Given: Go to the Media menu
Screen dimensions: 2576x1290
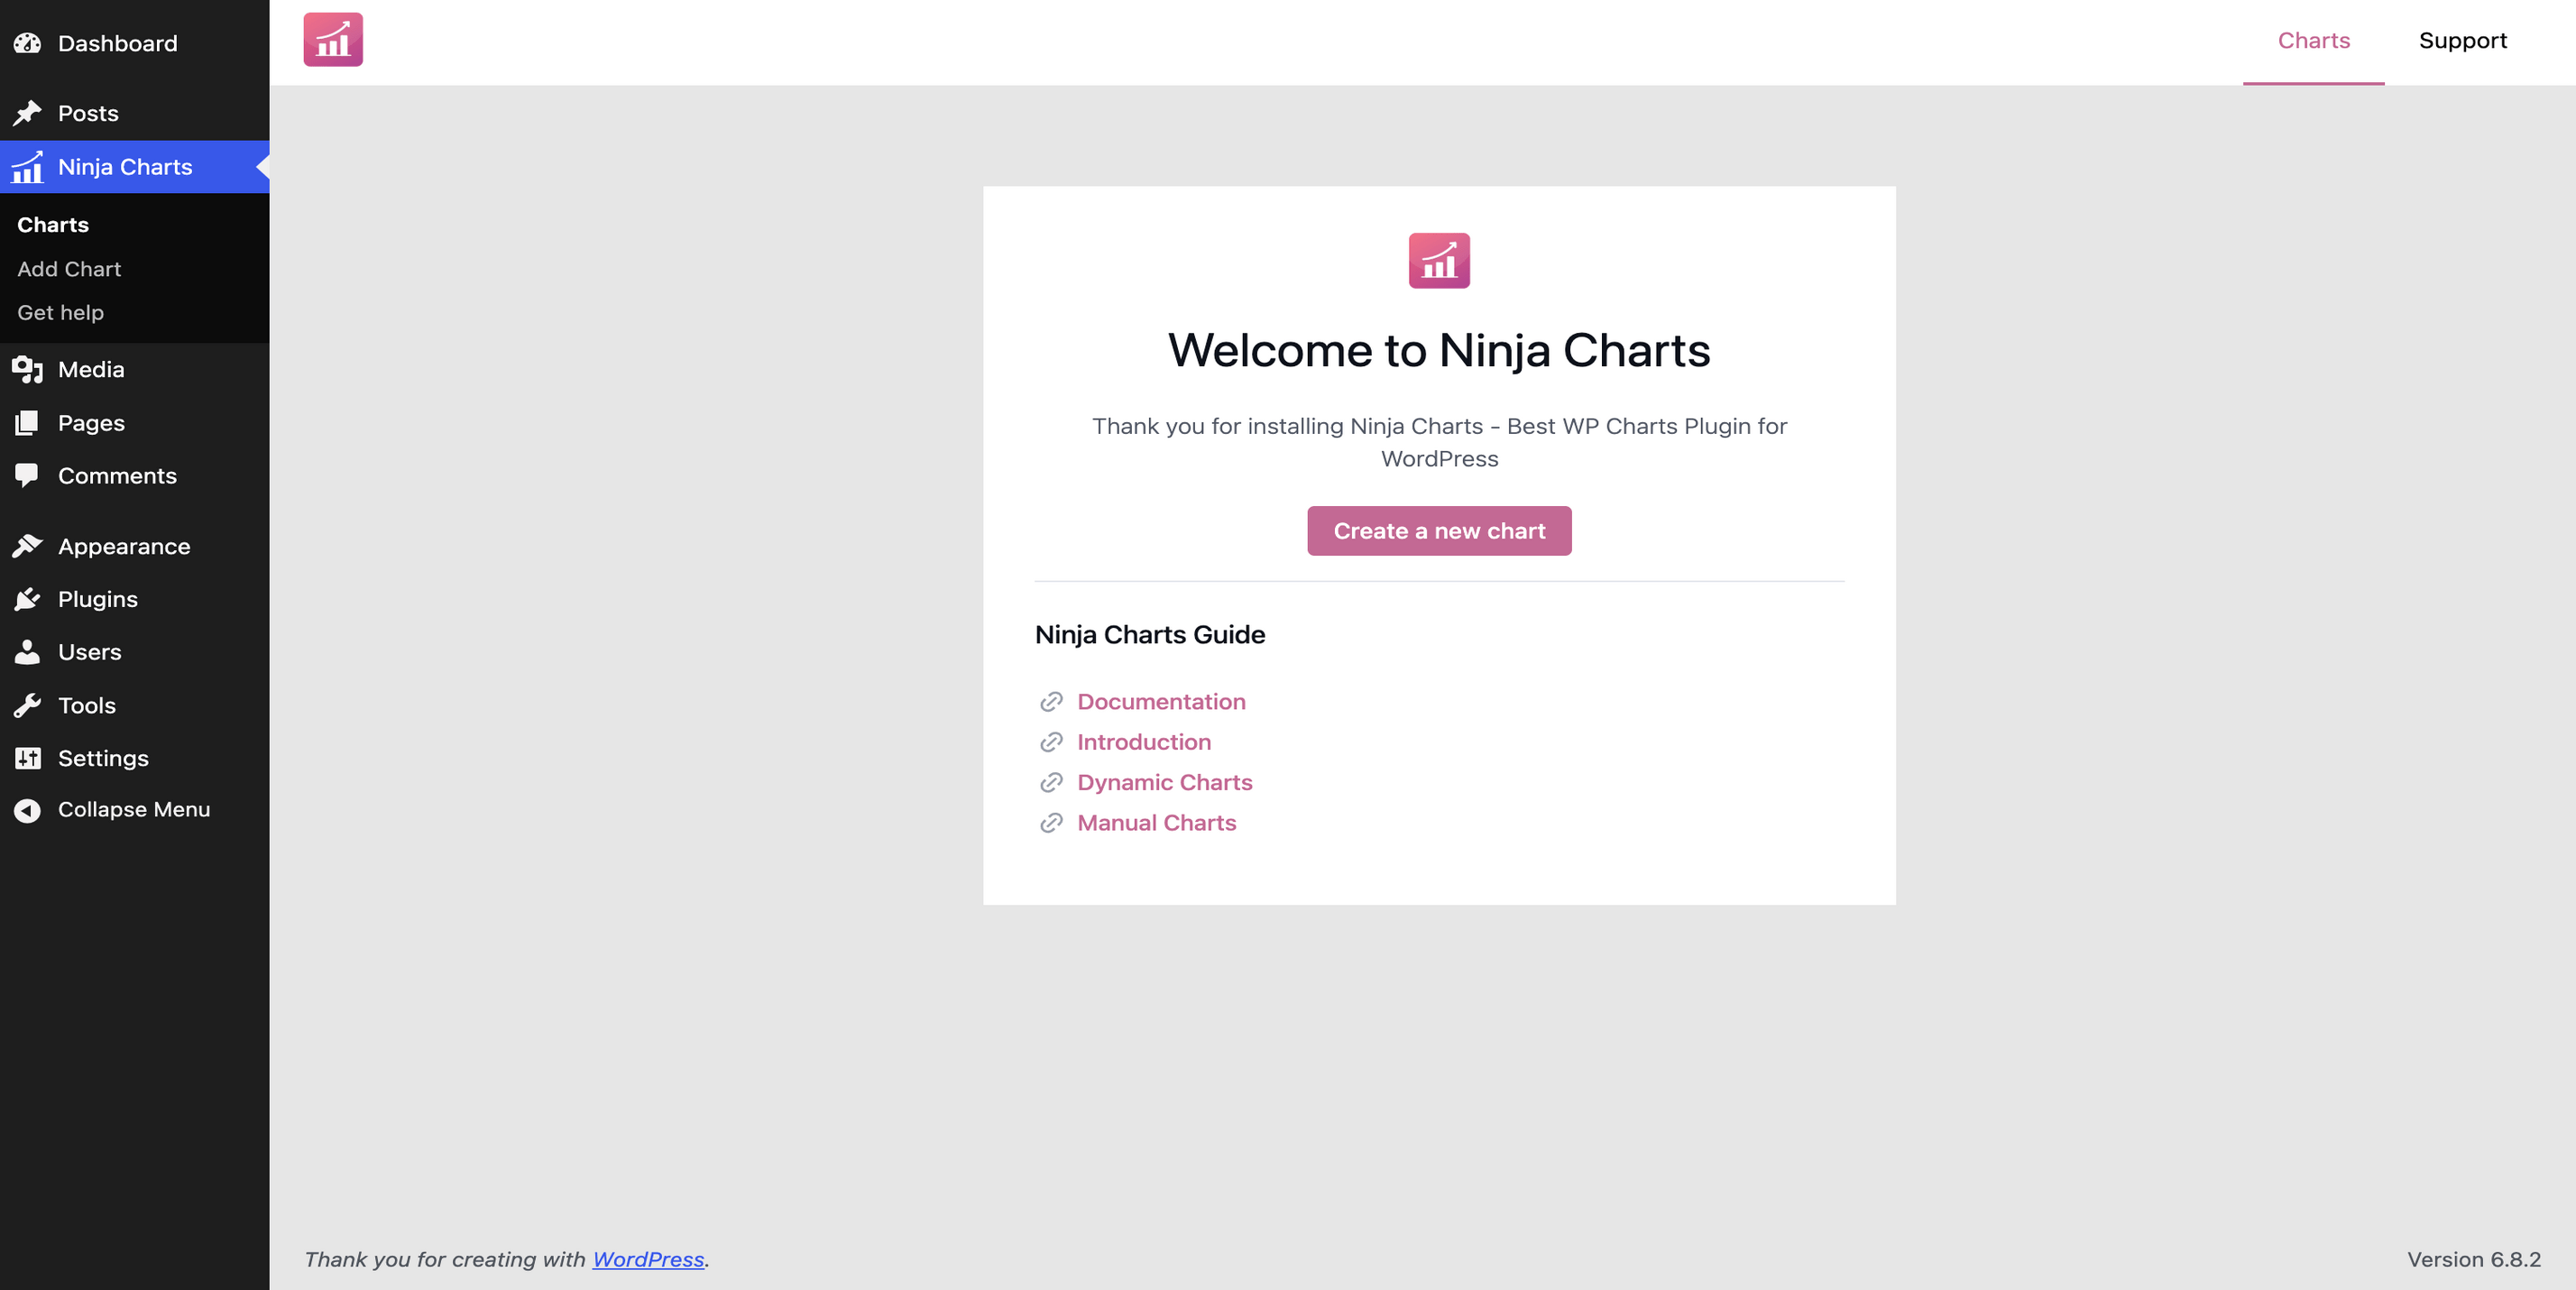Looking at the screenshot, I should coord(135,370).
